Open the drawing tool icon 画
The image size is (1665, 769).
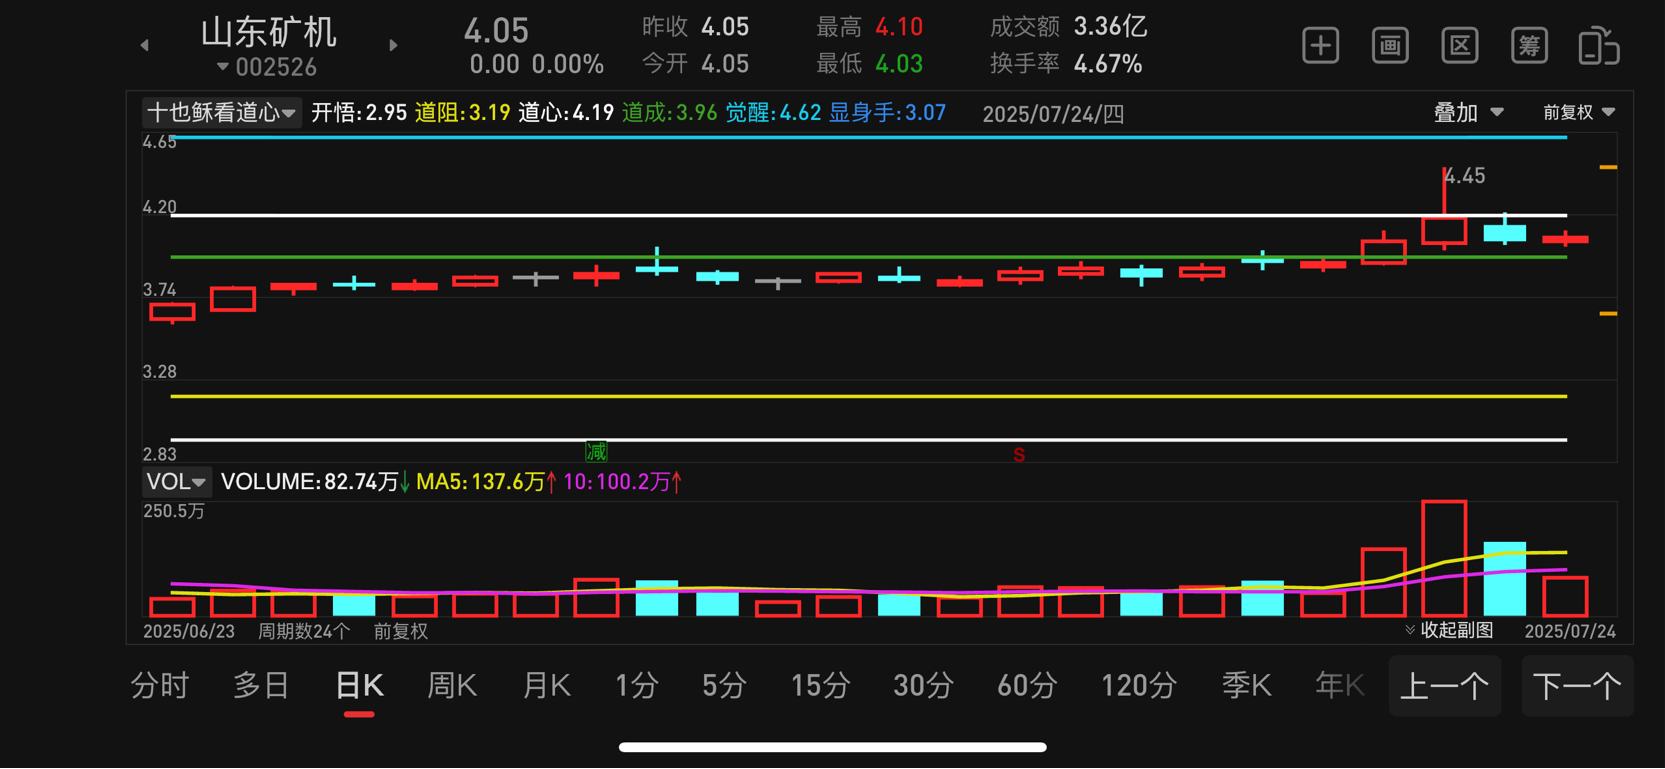click(x=1390, y=46)
